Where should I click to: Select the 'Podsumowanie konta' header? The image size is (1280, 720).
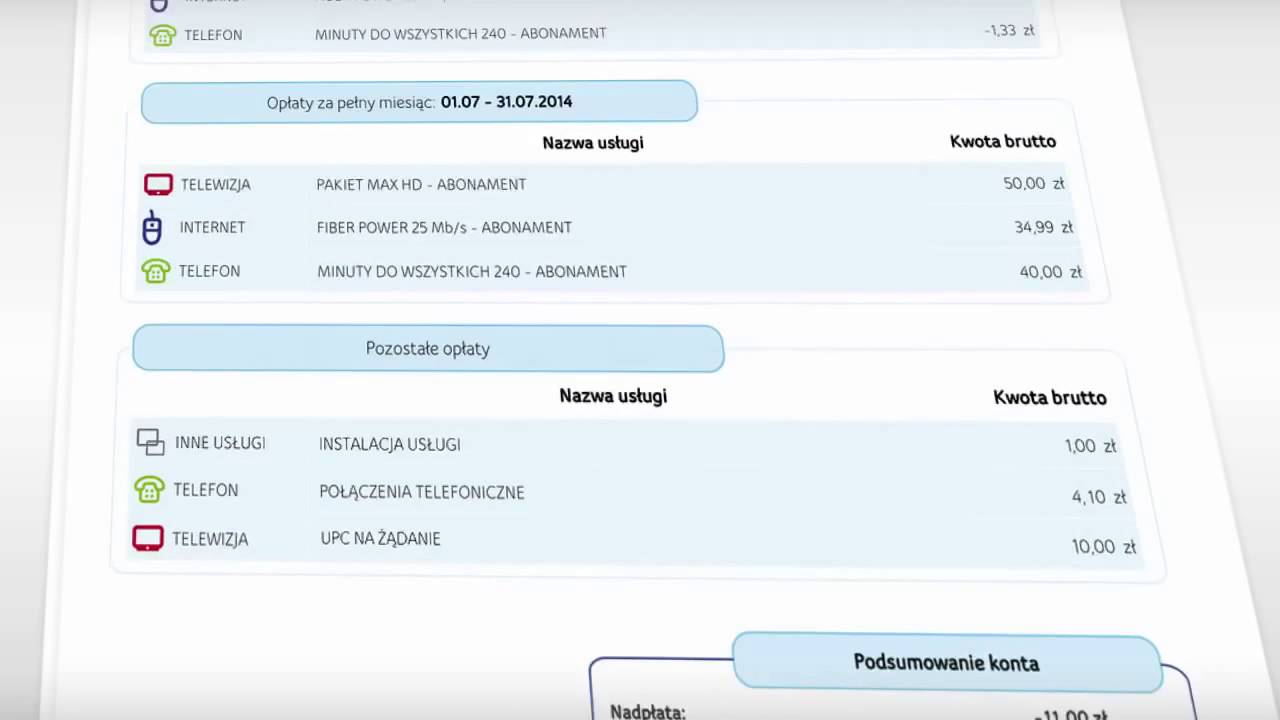click(946, 662)
